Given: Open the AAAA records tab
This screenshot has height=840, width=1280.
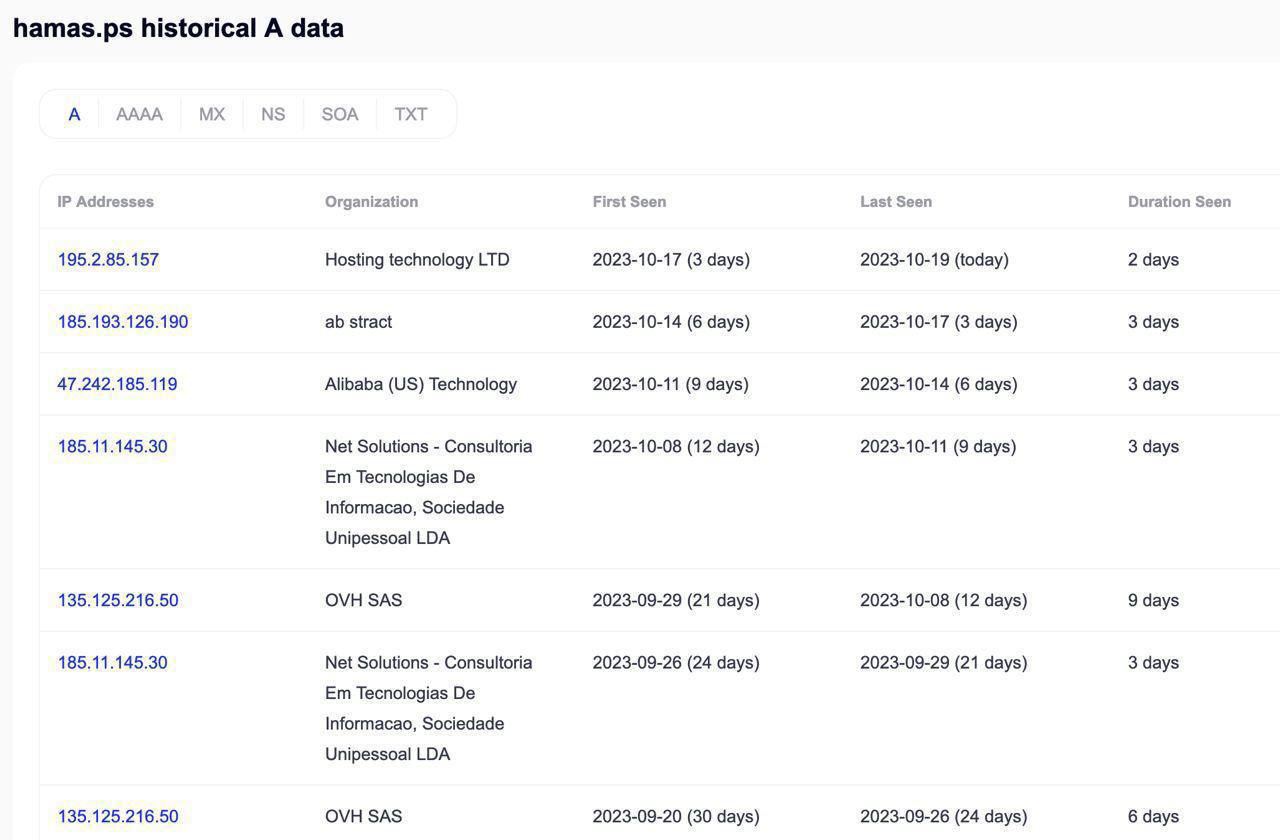Looking at the screenshot, I should point(139,114).
